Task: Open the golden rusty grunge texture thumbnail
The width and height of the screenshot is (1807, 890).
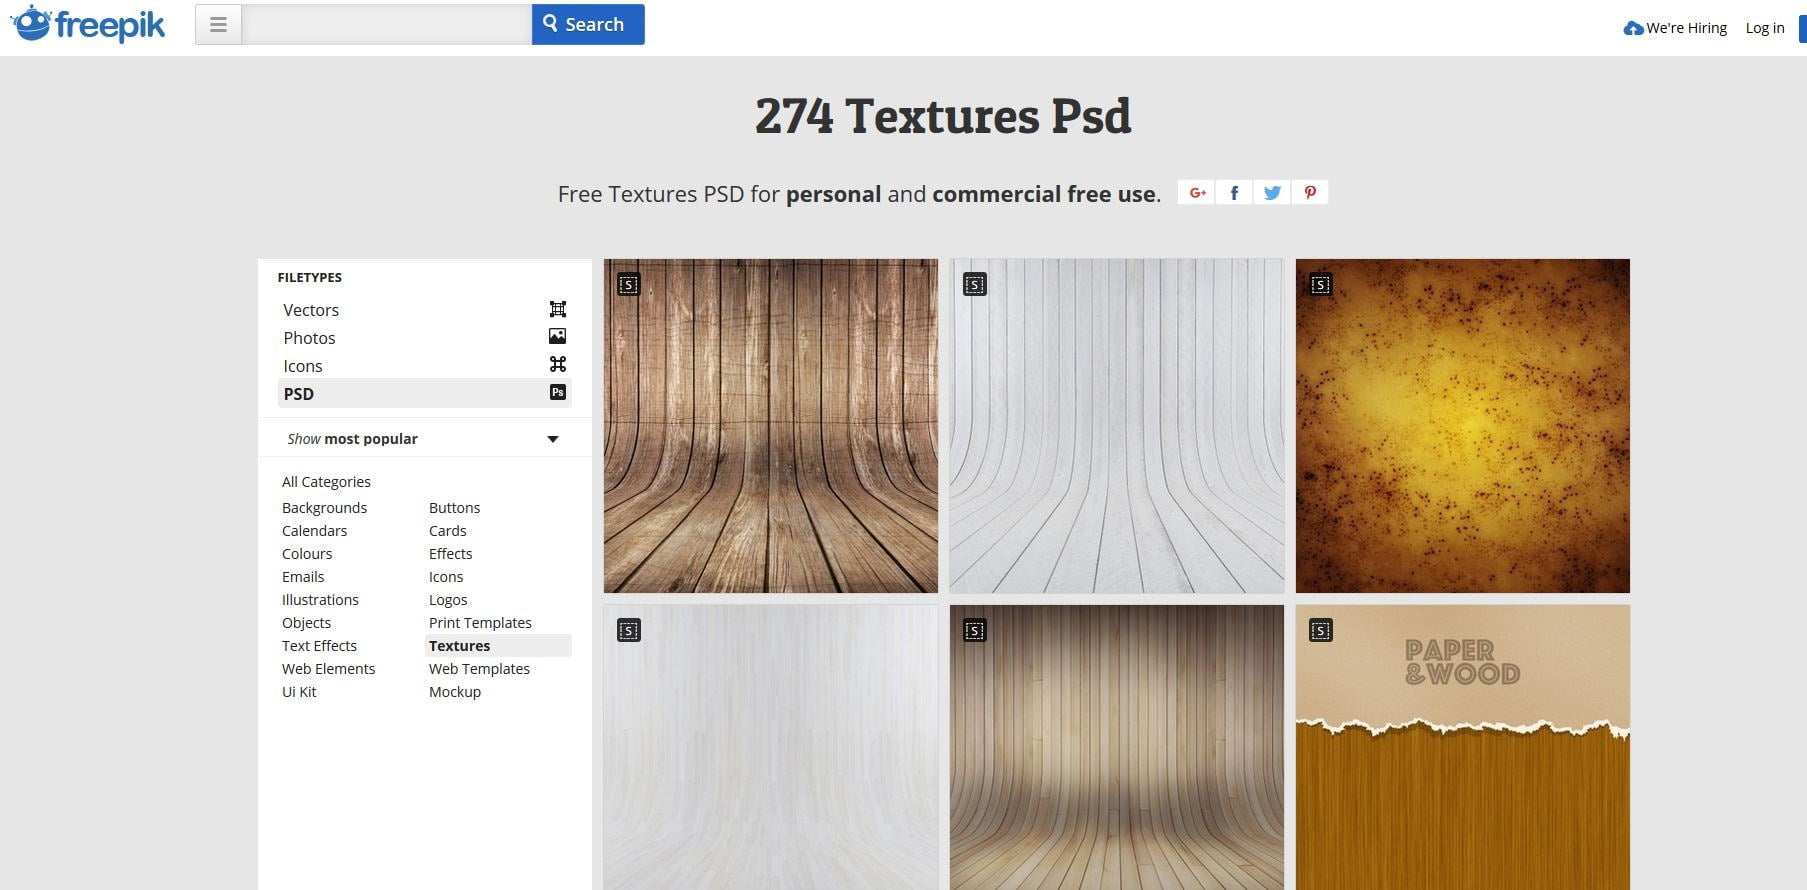Action: (1463, 426)
